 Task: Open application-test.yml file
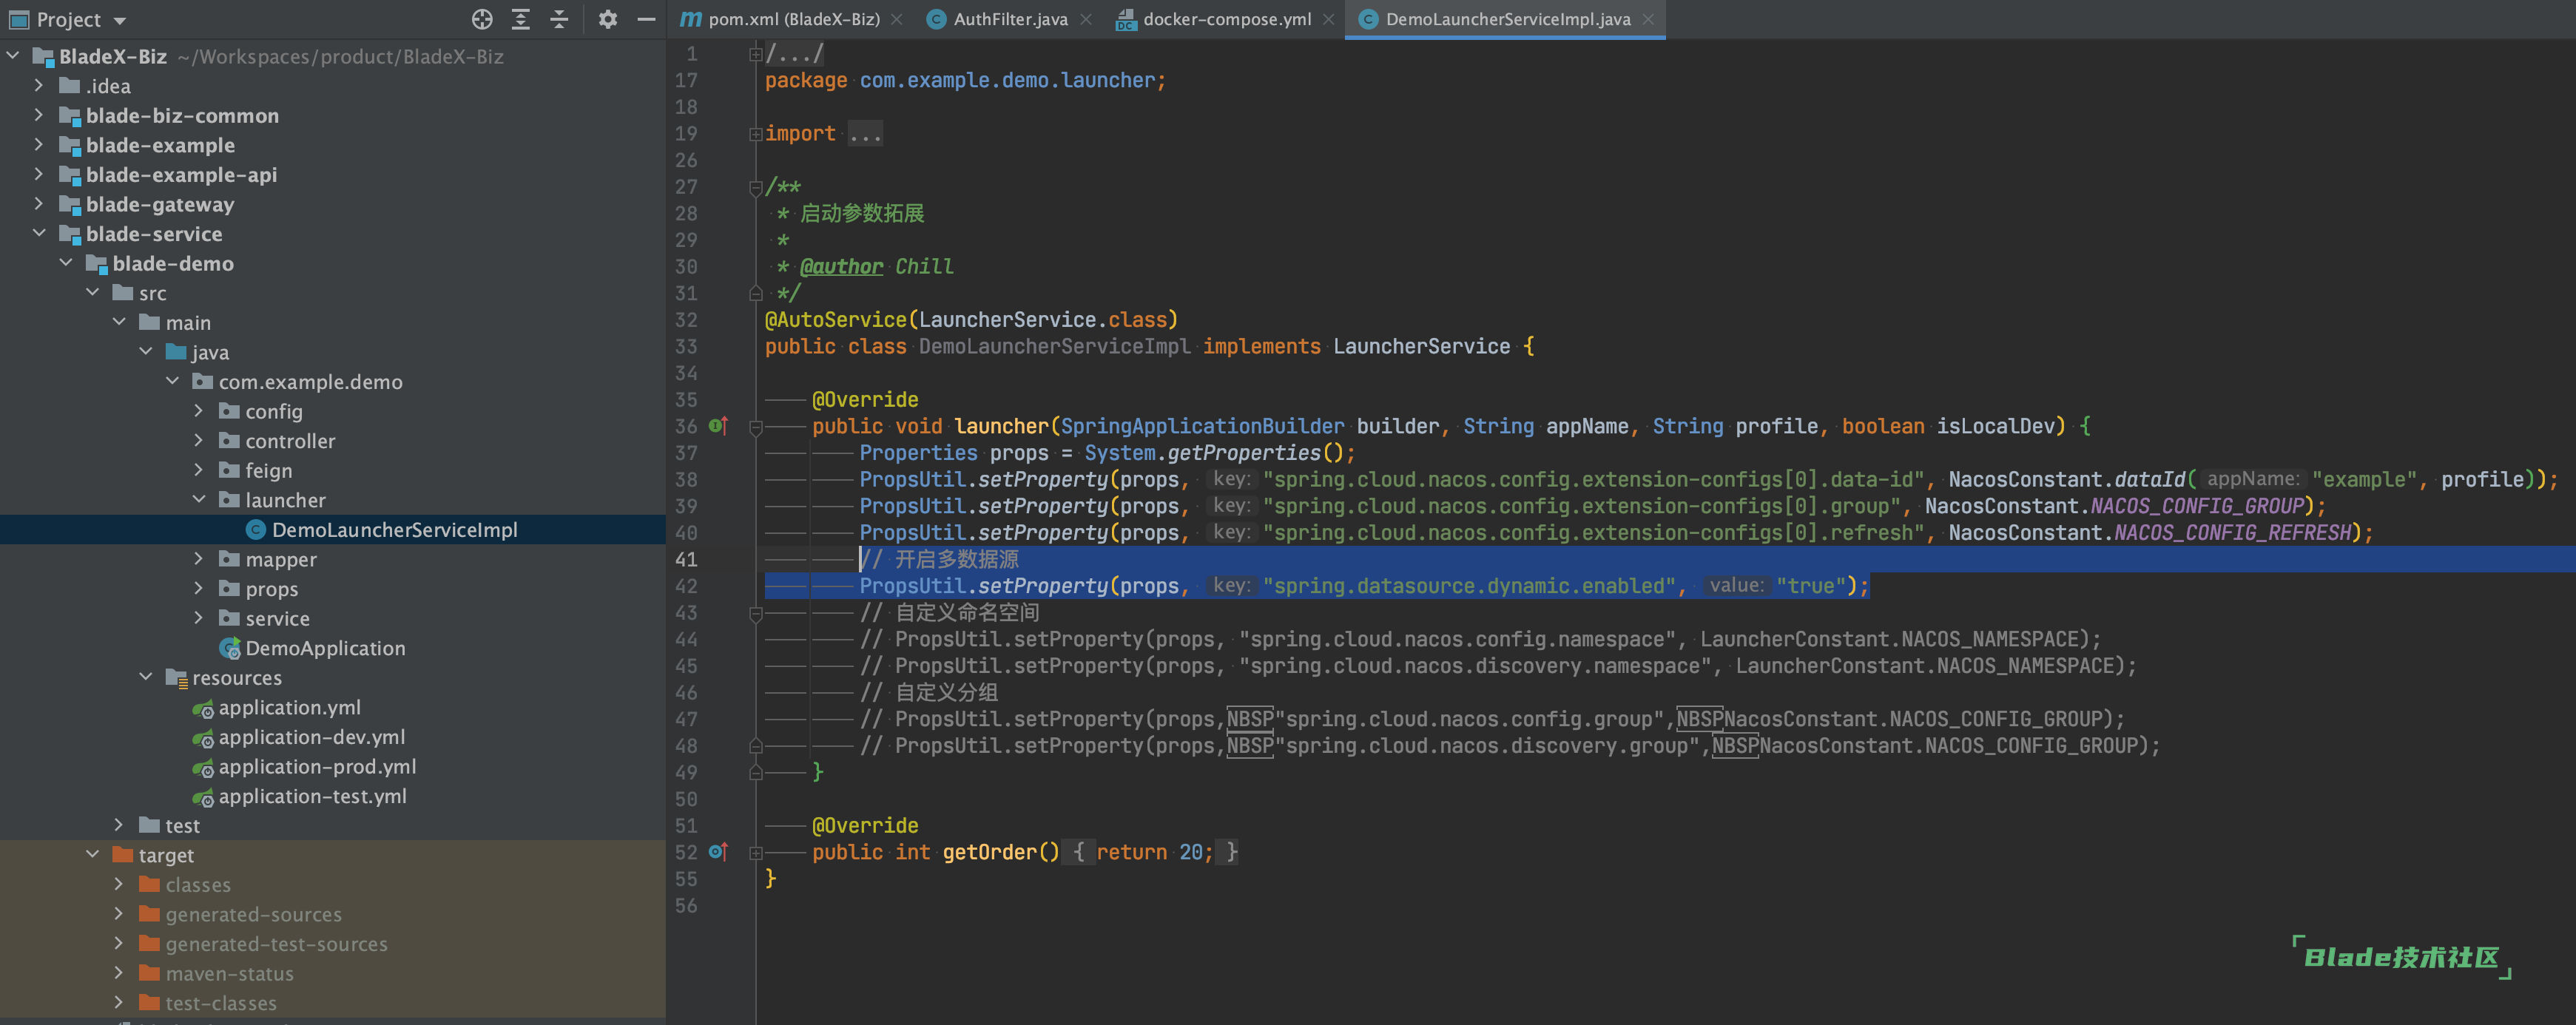pyautogui.click(x=312, y=796)
